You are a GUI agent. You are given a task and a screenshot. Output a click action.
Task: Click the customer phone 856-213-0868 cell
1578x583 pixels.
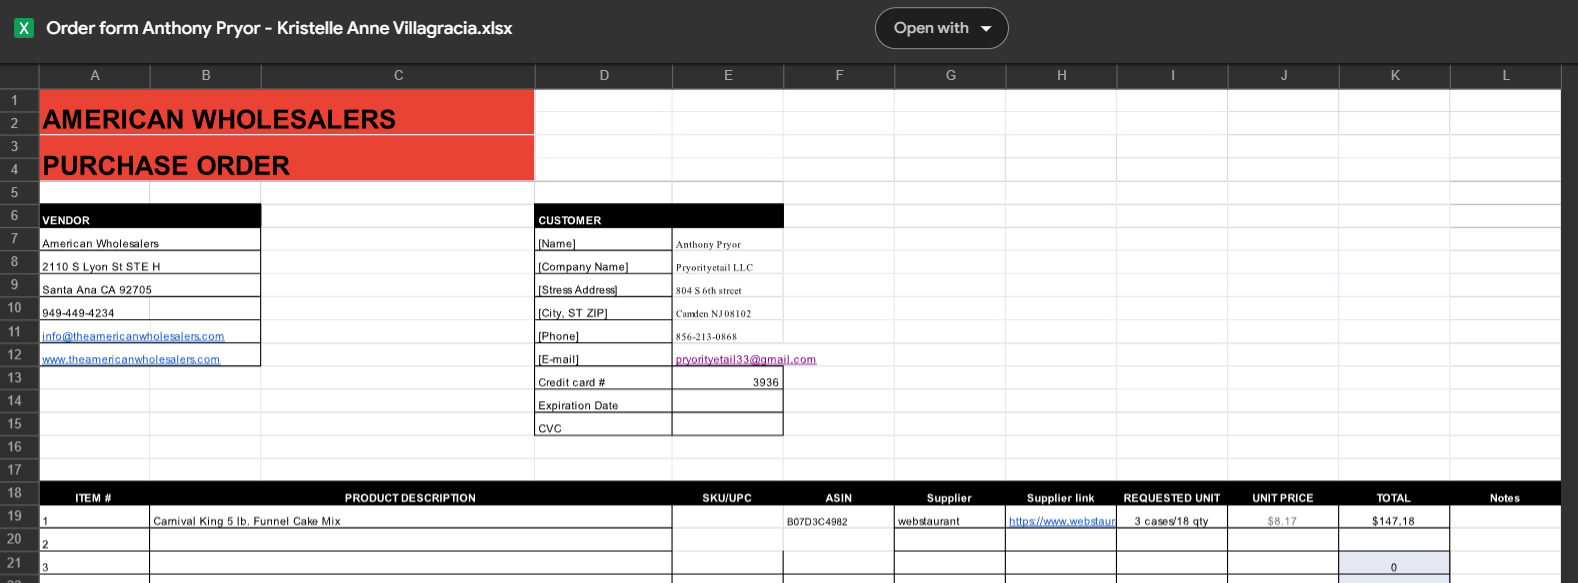728,331
